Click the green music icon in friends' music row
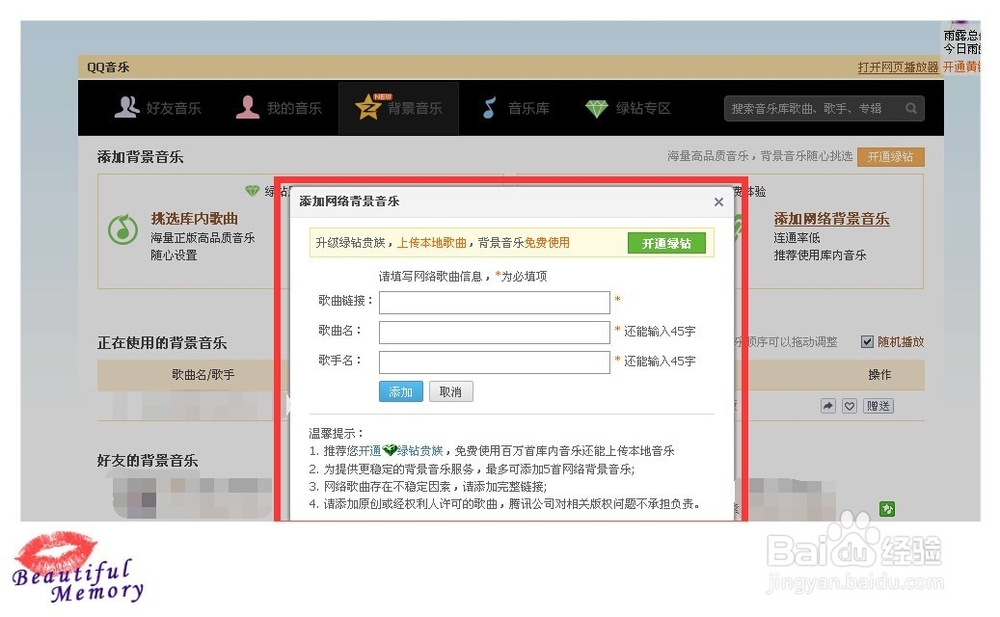1000x617 pixels. coord(886,509)
